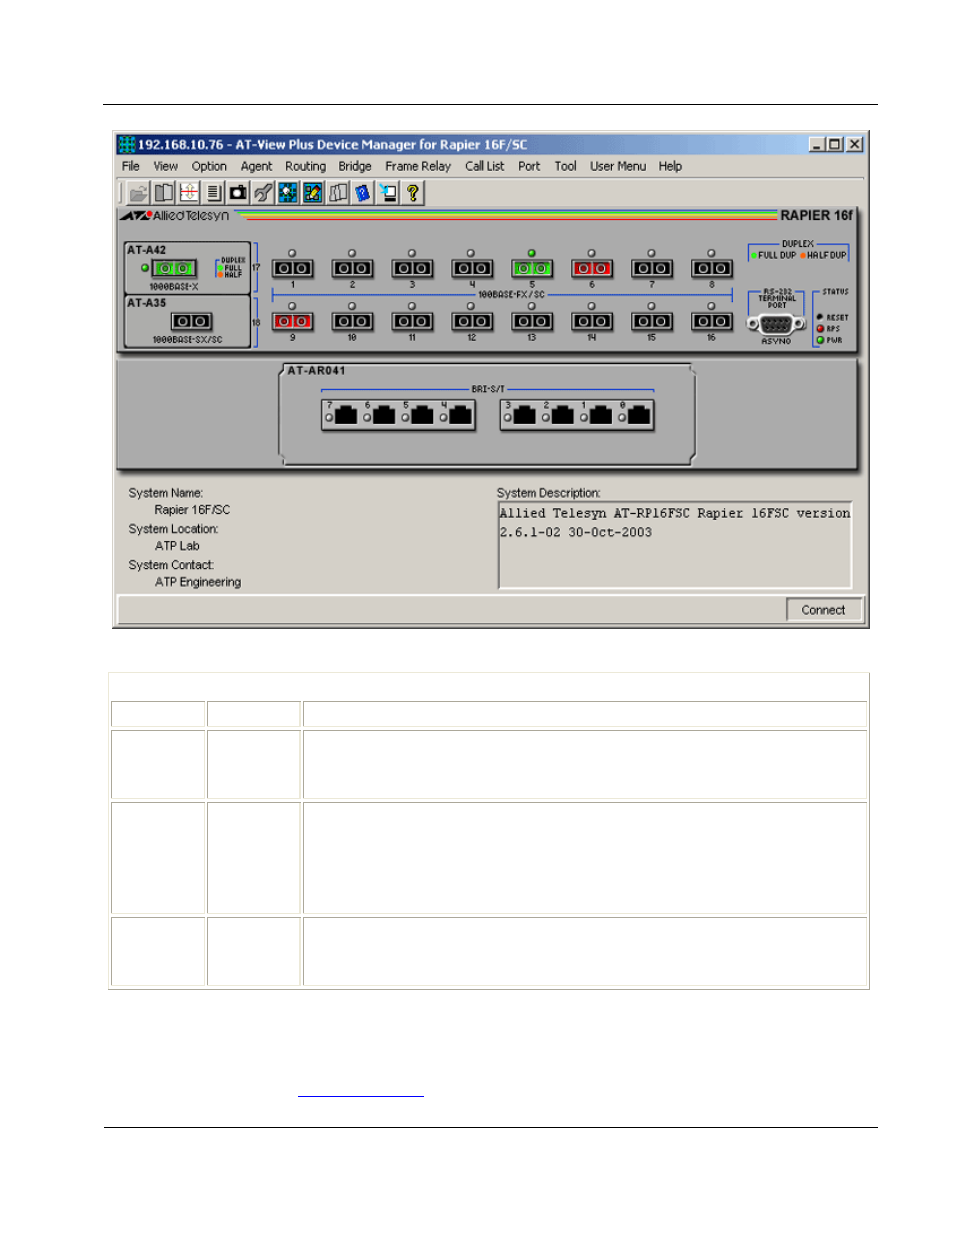
Task: Select fiber port 10 on the front panel
Action: pos(352,321)
